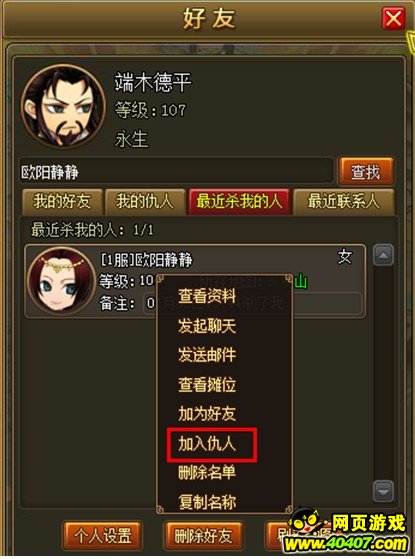Screen dimensions: 415x559
Task: Choose 发送邮件 menu entry
Action: click(x=207, y=355)
